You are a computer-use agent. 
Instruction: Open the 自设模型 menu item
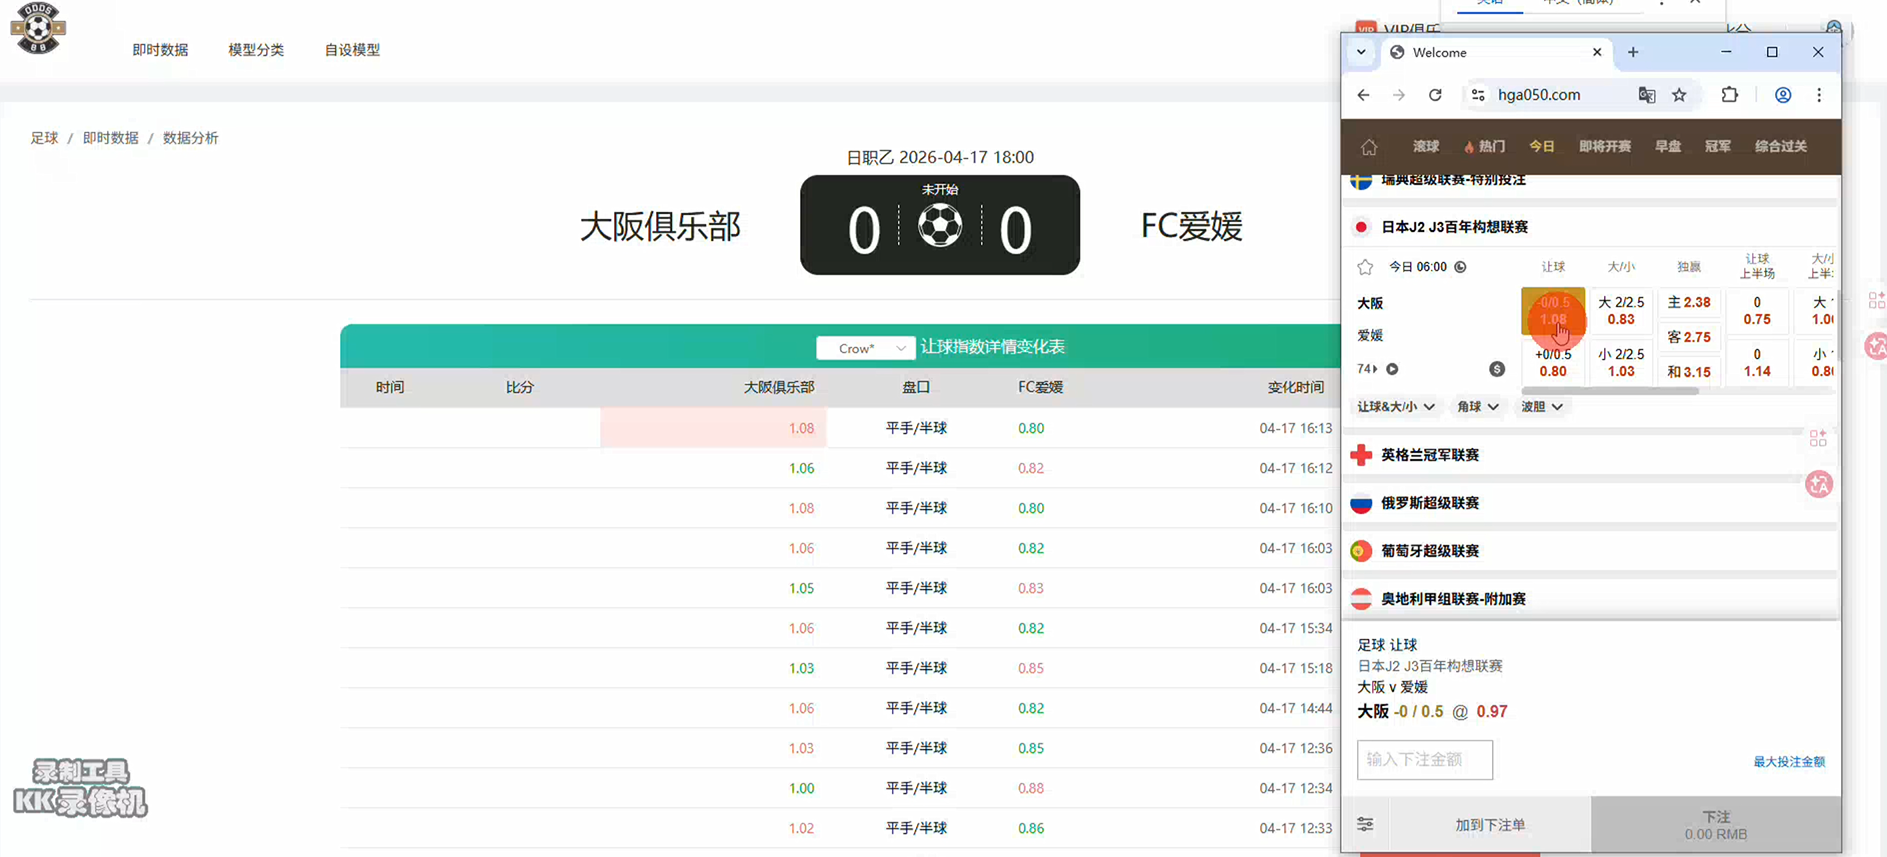pos(352,50)
